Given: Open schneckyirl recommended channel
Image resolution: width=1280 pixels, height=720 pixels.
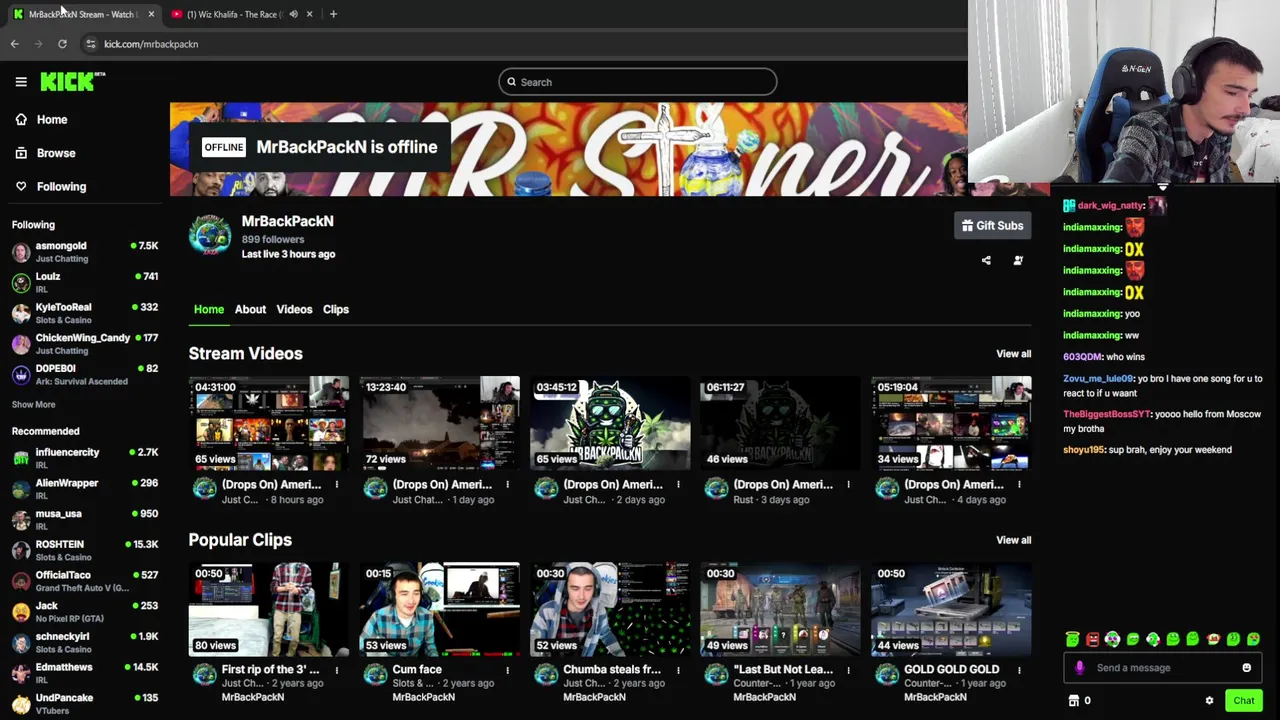Looking at the screenshot, I should [85, 642].
